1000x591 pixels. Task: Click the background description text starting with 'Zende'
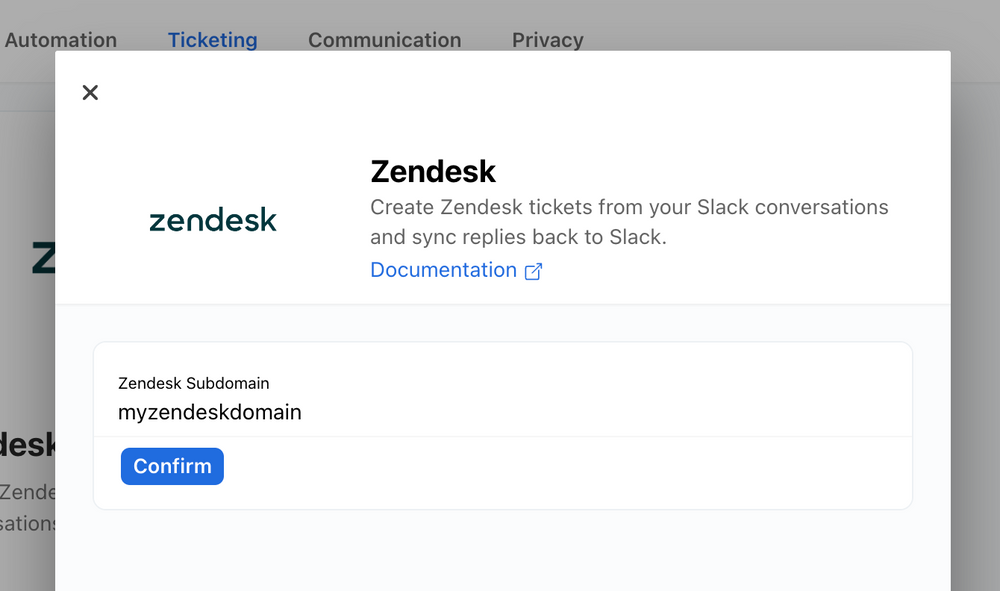(28, 492)
